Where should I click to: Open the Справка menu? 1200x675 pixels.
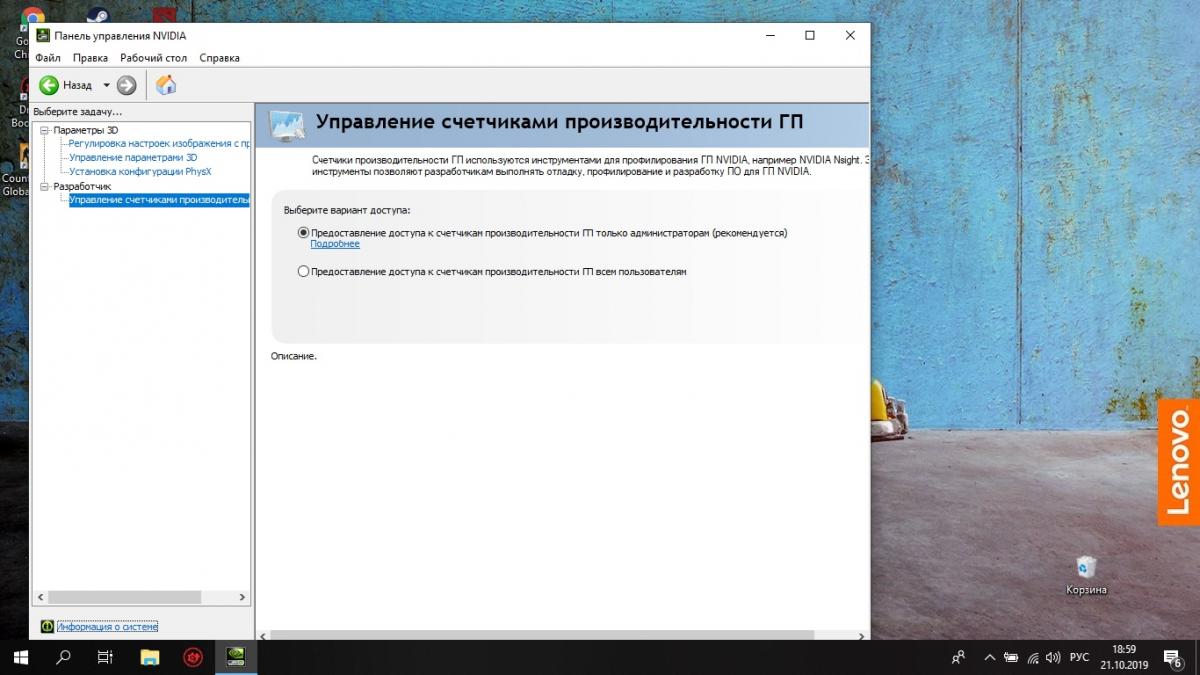[219, 58]
